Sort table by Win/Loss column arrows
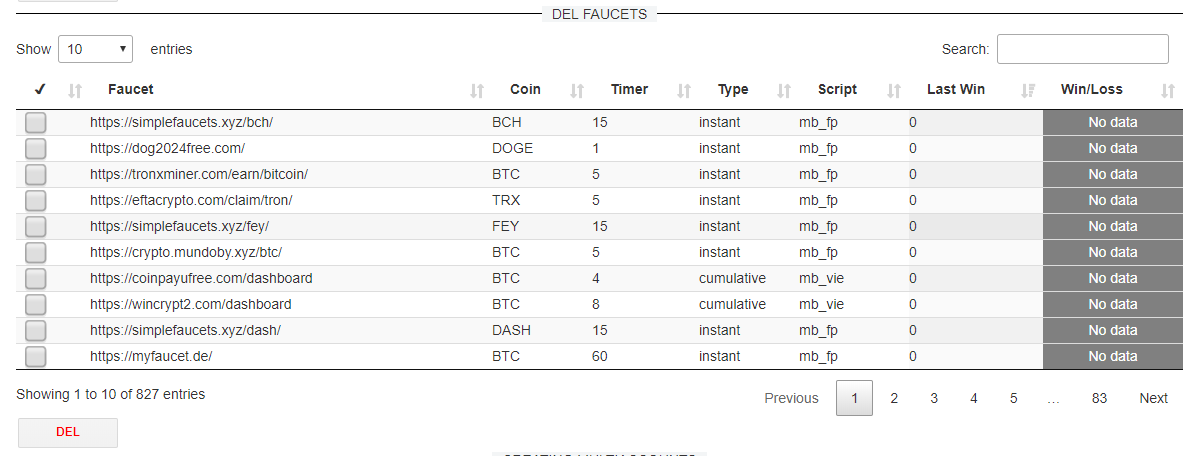This screenshot has height=456, width=1191. (1168, 91)
